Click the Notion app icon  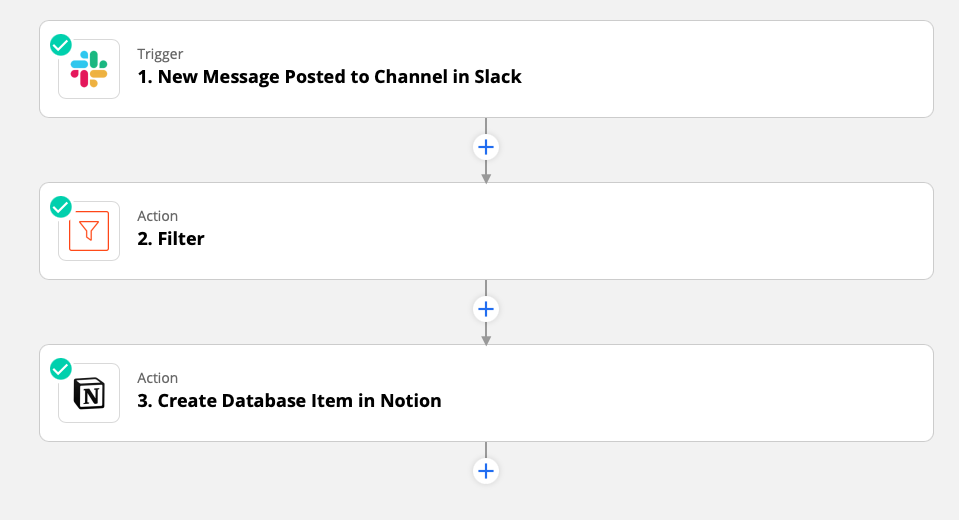point(89,393)
